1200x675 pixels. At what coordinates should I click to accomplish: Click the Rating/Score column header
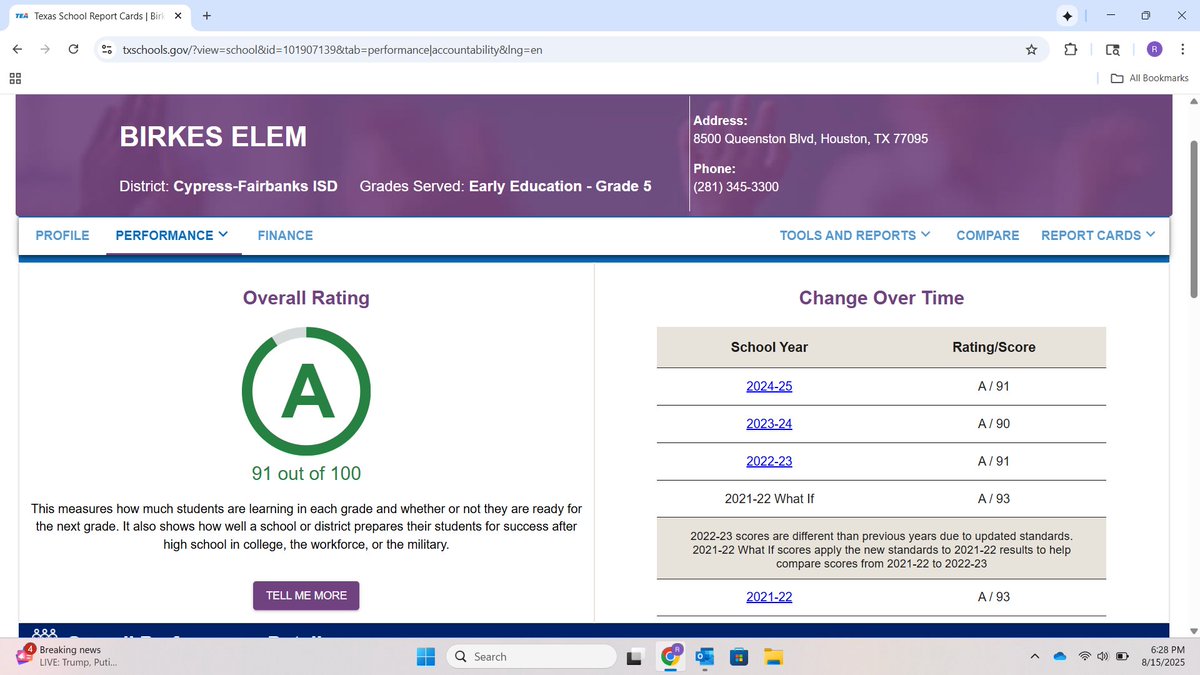[x=994, y=347]
